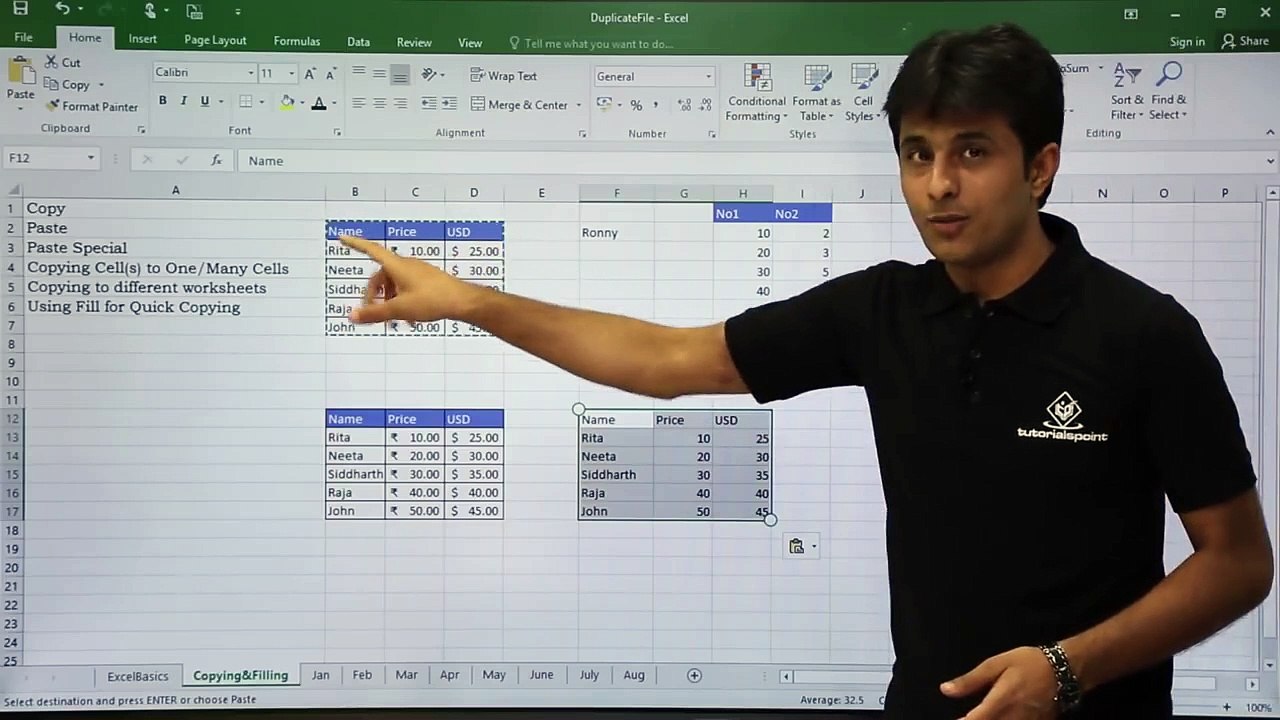1280x720 pixels.
Task: Toggle Wrap Text
Action: point(503,76)
